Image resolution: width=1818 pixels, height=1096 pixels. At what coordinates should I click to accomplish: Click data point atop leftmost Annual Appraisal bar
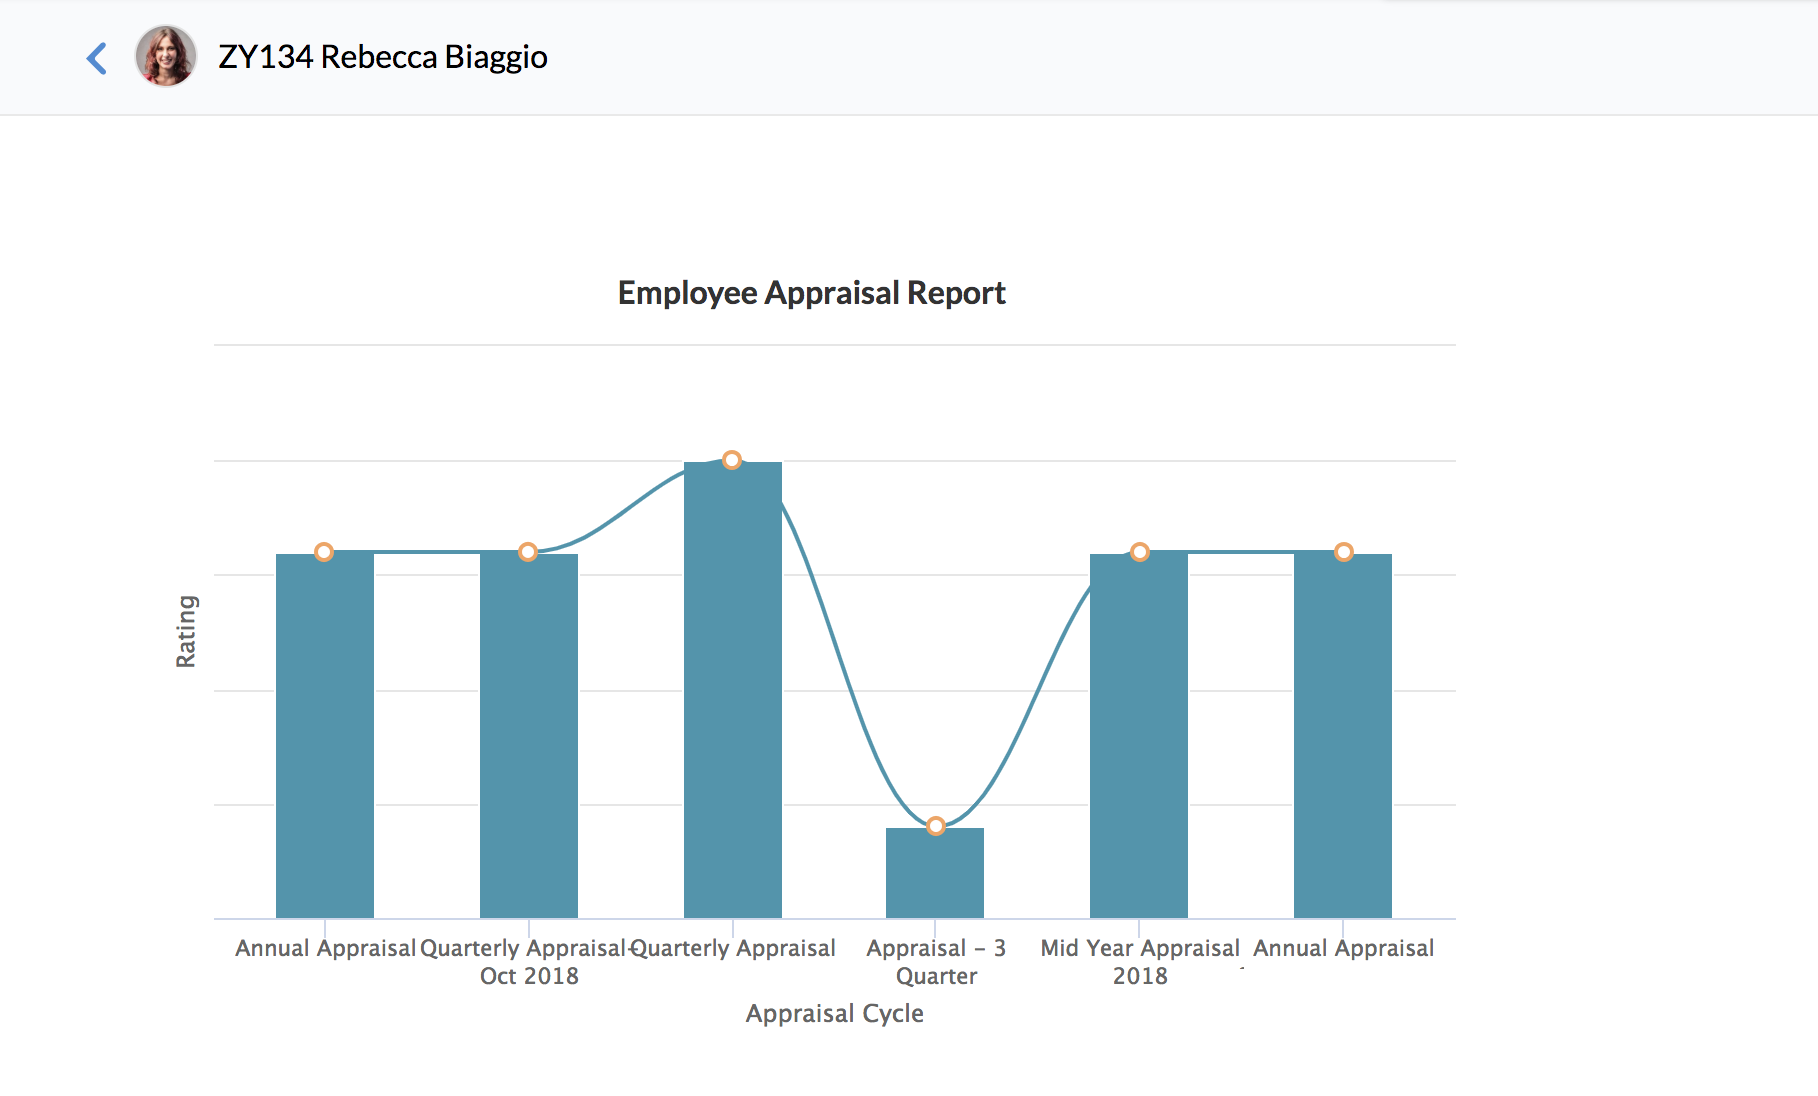coord(324,552)
